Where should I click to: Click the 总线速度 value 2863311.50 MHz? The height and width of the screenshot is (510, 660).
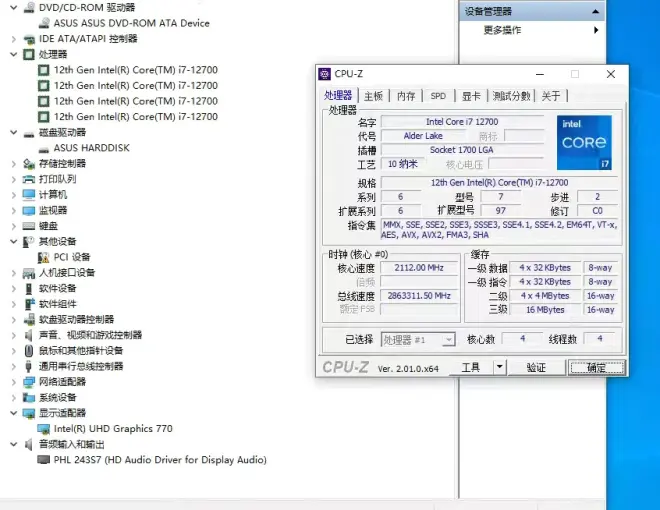[419, 296]
